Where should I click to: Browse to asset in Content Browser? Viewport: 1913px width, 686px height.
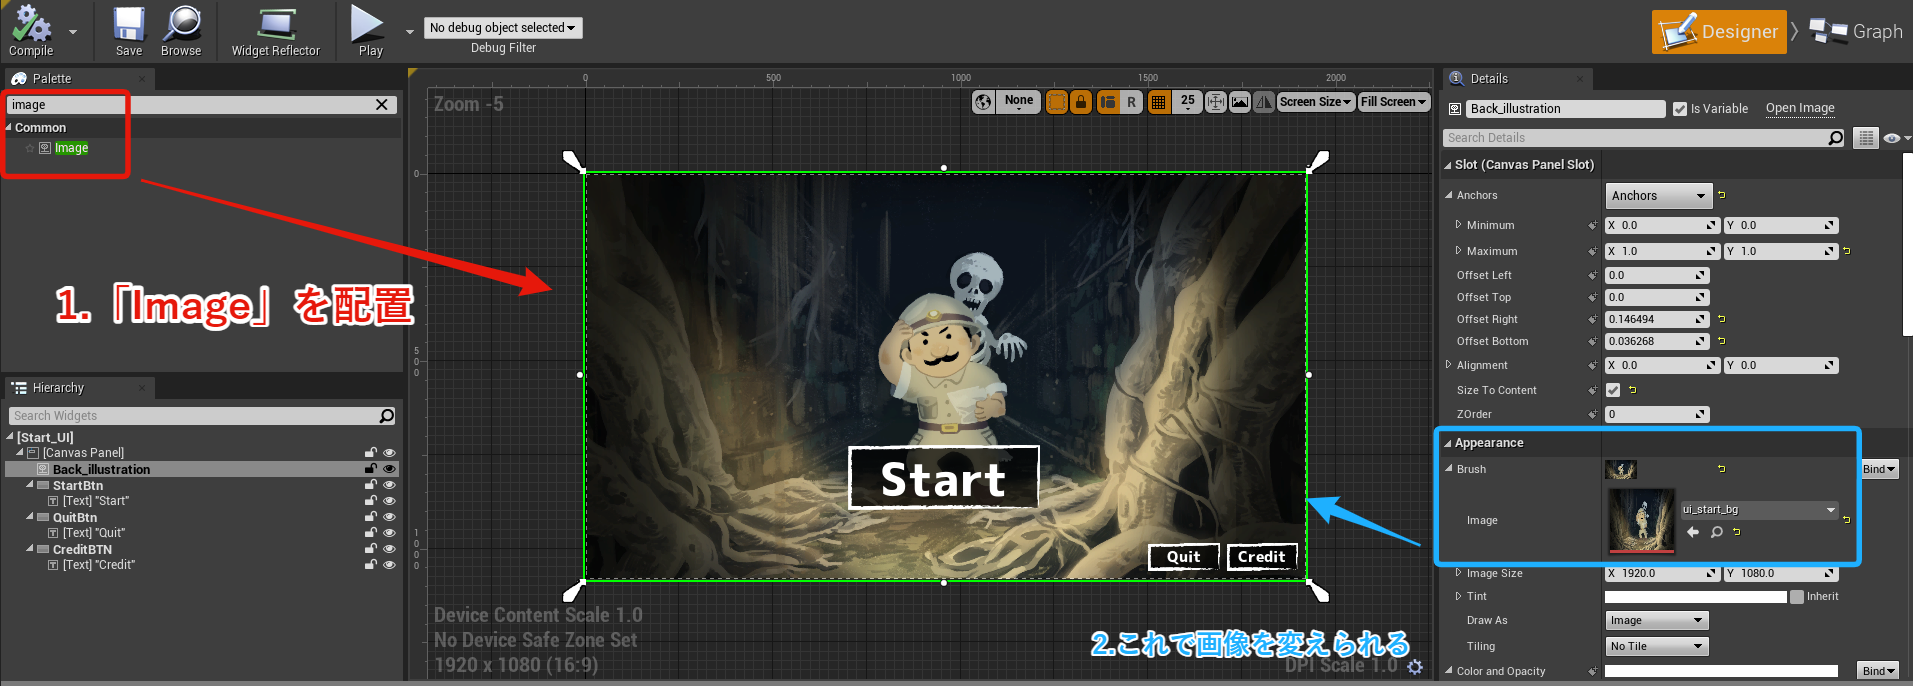pyautogui.click(x=181, y=31)
